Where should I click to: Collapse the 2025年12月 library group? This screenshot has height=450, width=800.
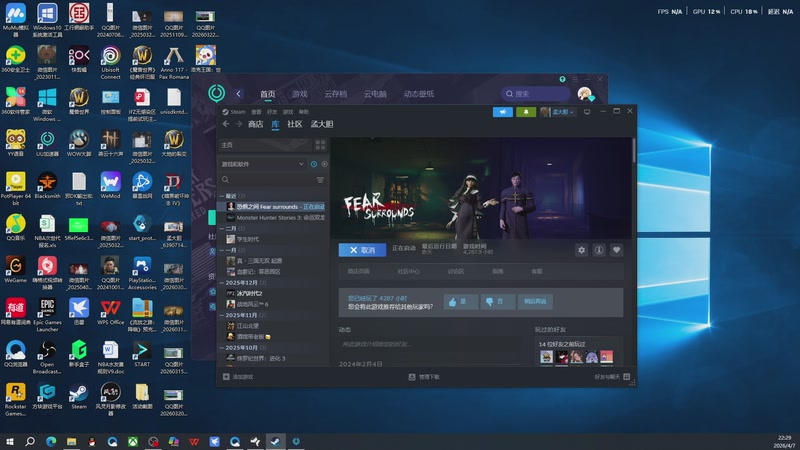[222, 283]
